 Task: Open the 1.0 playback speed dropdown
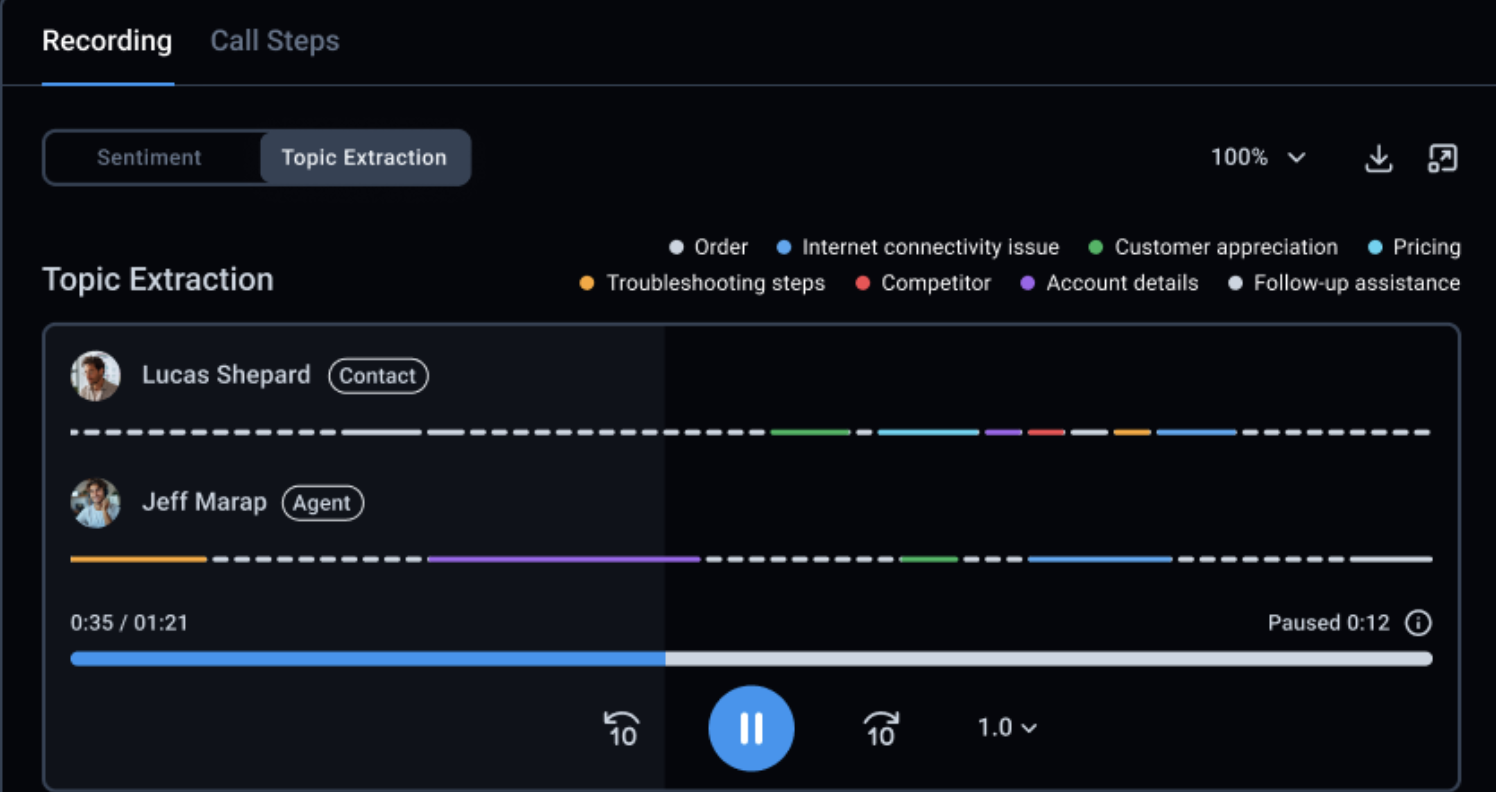coord(1006,728)
